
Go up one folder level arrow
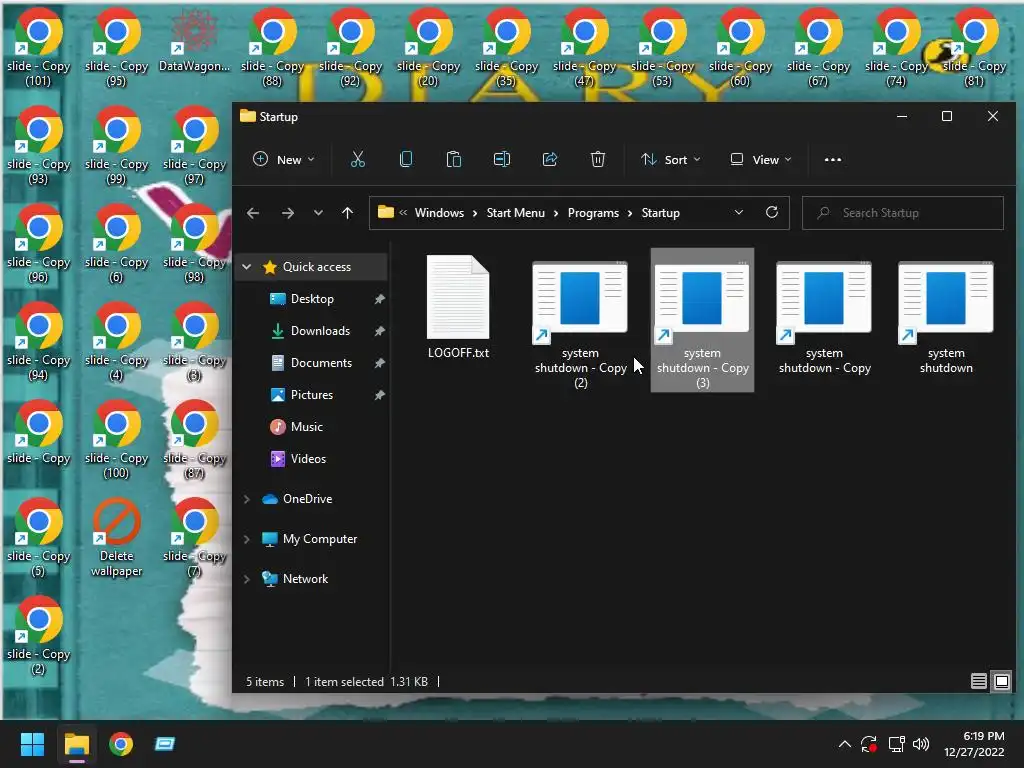tap(347, 213)
